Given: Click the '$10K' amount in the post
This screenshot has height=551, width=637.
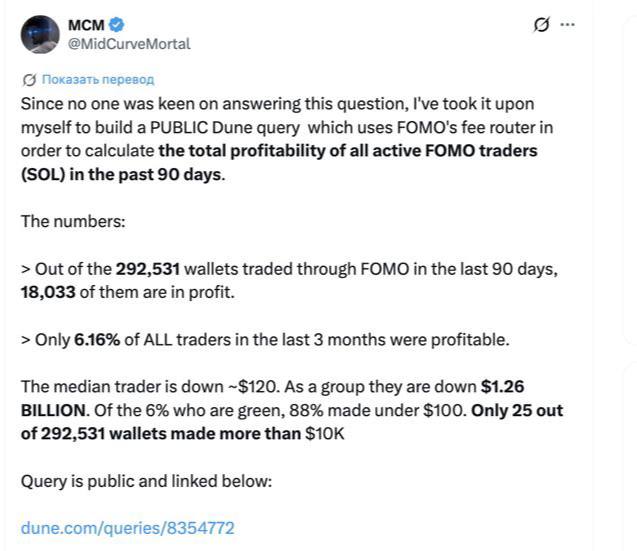Looking at the screenshot, I should pos(325,434).
